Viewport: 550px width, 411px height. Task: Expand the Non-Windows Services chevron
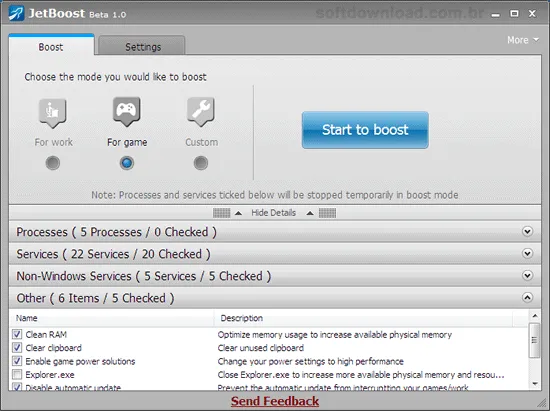click(527, 276)
